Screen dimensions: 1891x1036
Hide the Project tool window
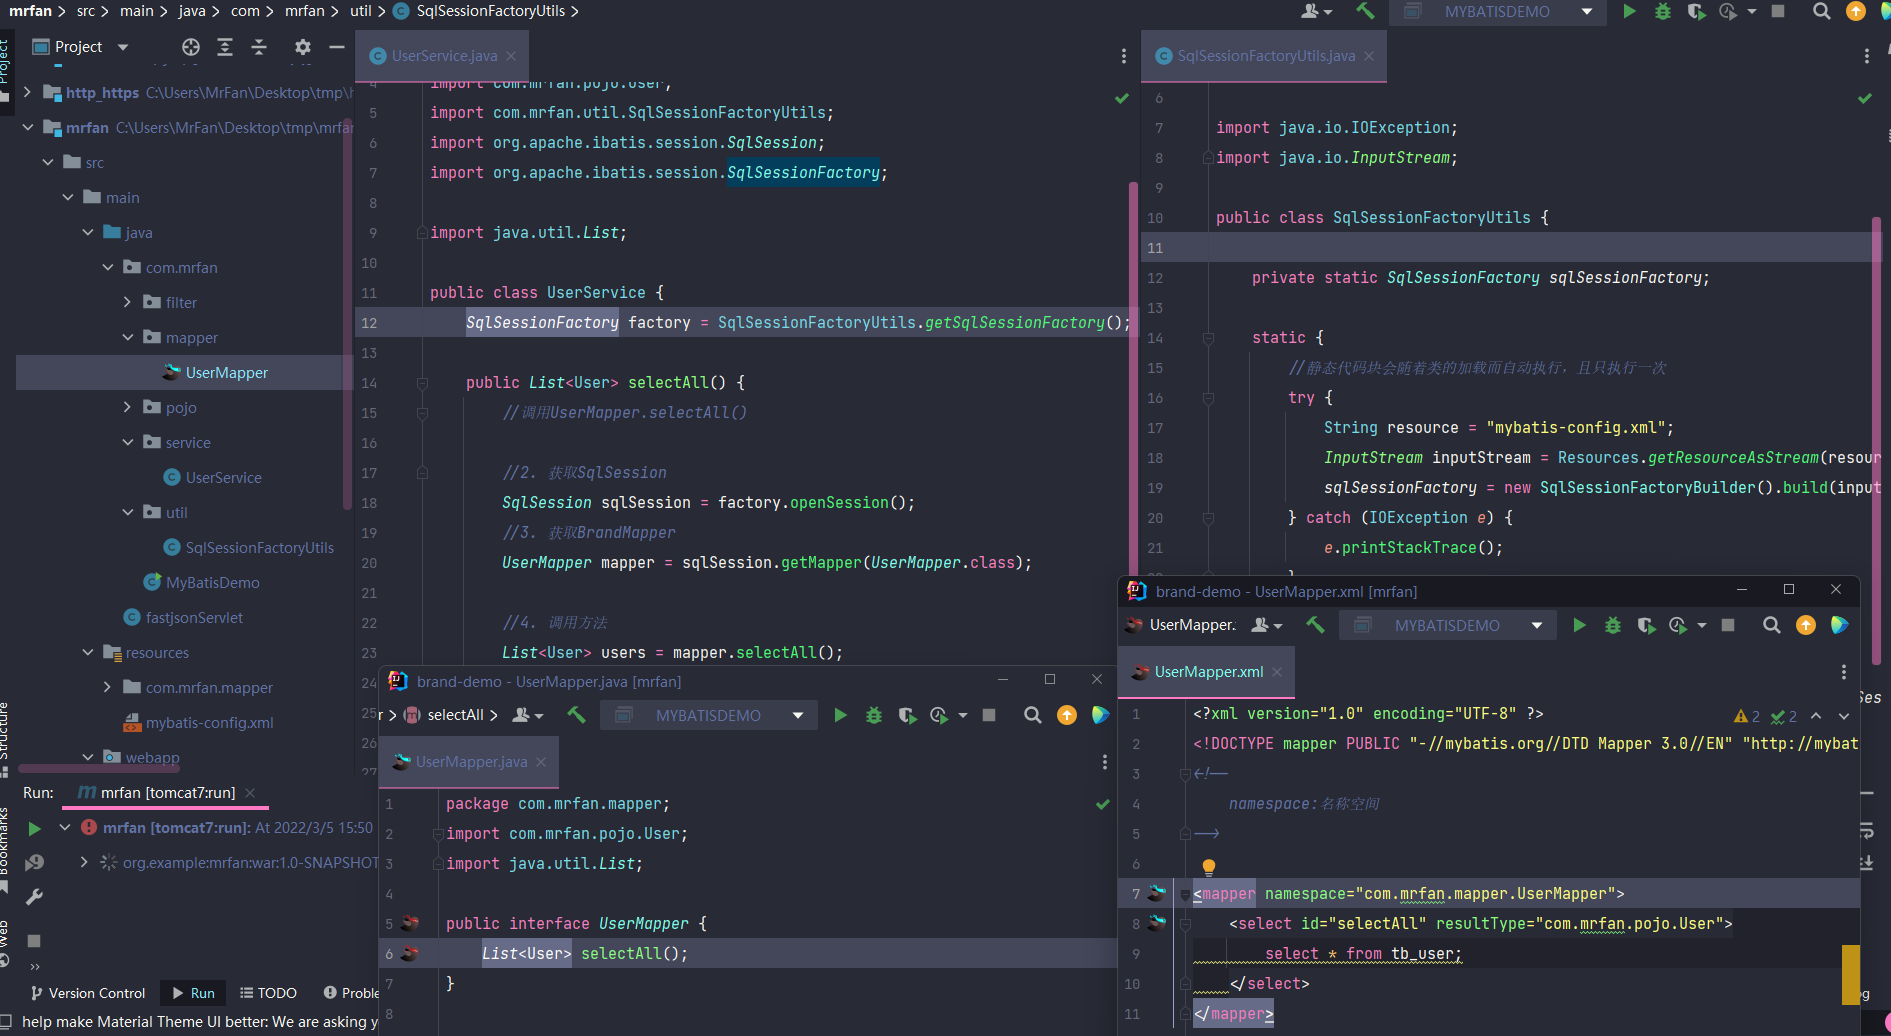(x=337, y=47)
